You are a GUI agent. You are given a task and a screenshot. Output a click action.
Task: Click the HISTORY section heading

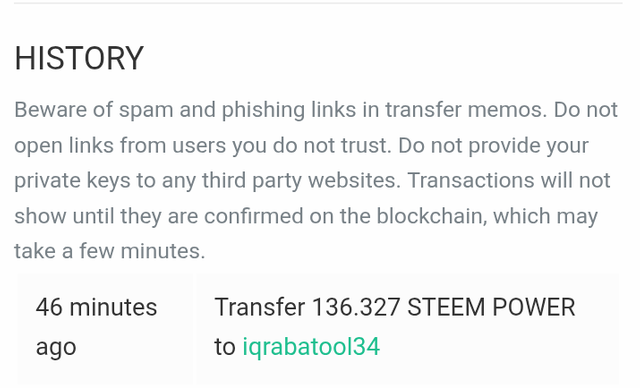pos(79,58)
